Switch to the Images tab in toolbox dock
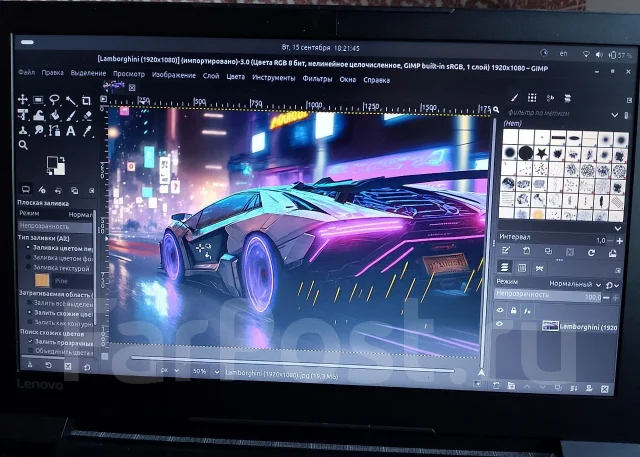The height and width of the screenshot is (457, 640). point(75,190)
